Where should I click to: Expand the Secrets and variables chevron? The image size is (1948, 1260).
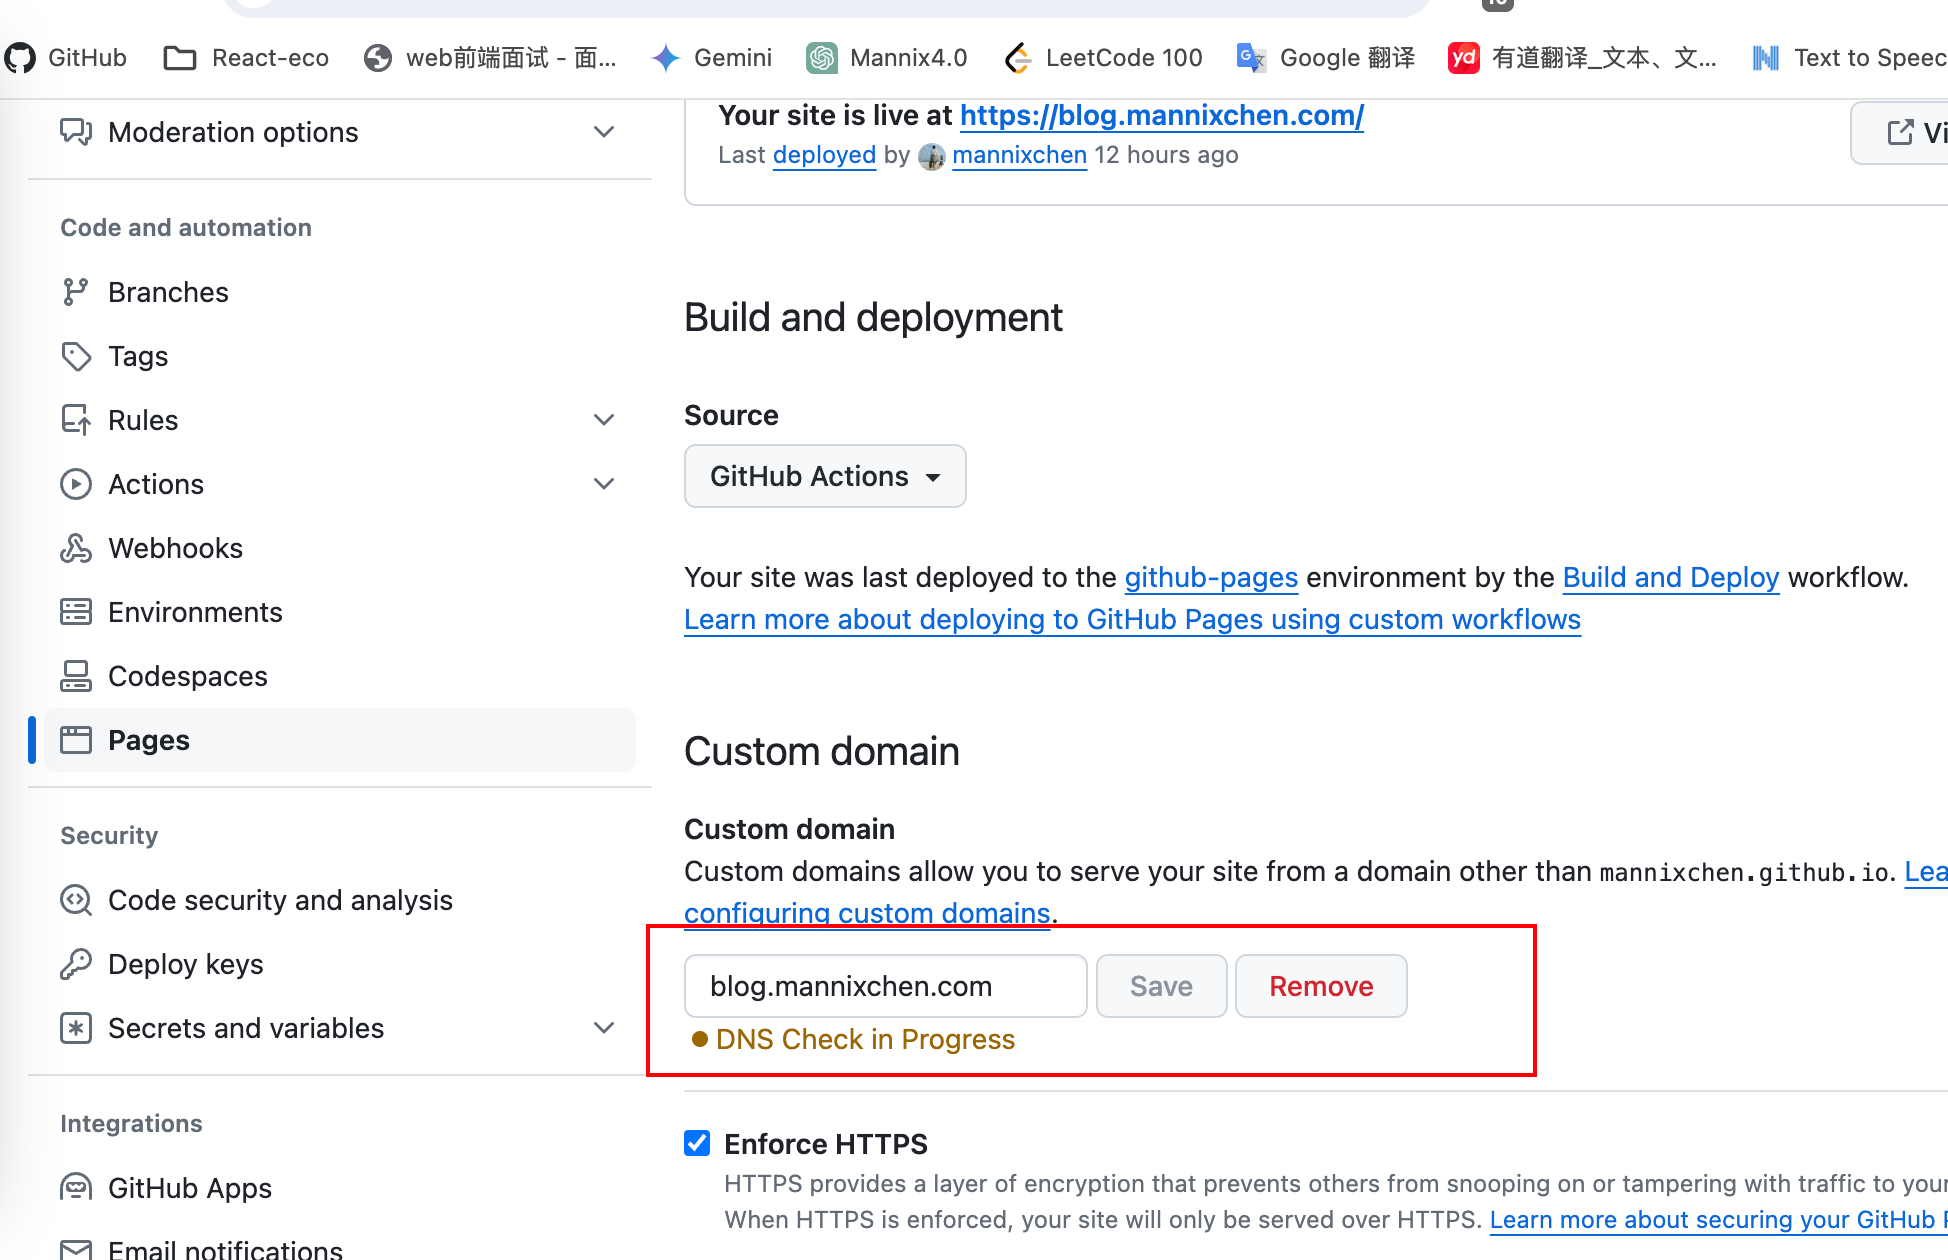point(604,1028)
